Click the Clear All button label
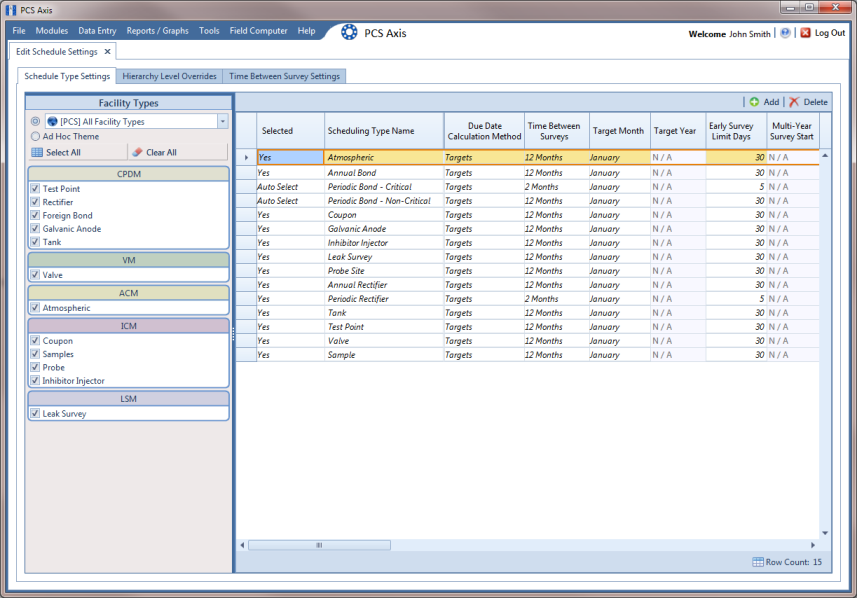The width and height of the screenshot is (857, 598). (161, 153)
